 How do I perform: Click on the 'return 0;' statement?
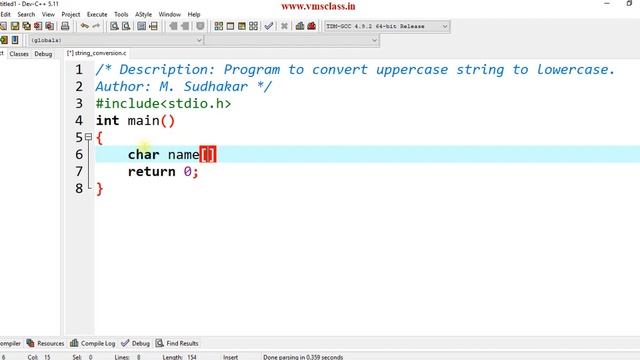tap(163, 171)
